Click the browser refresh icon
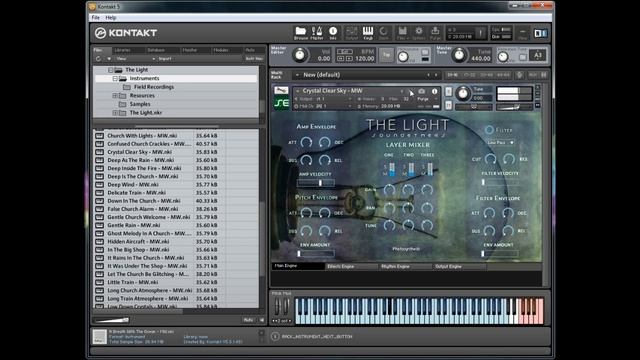 click(x=98, y=59)
